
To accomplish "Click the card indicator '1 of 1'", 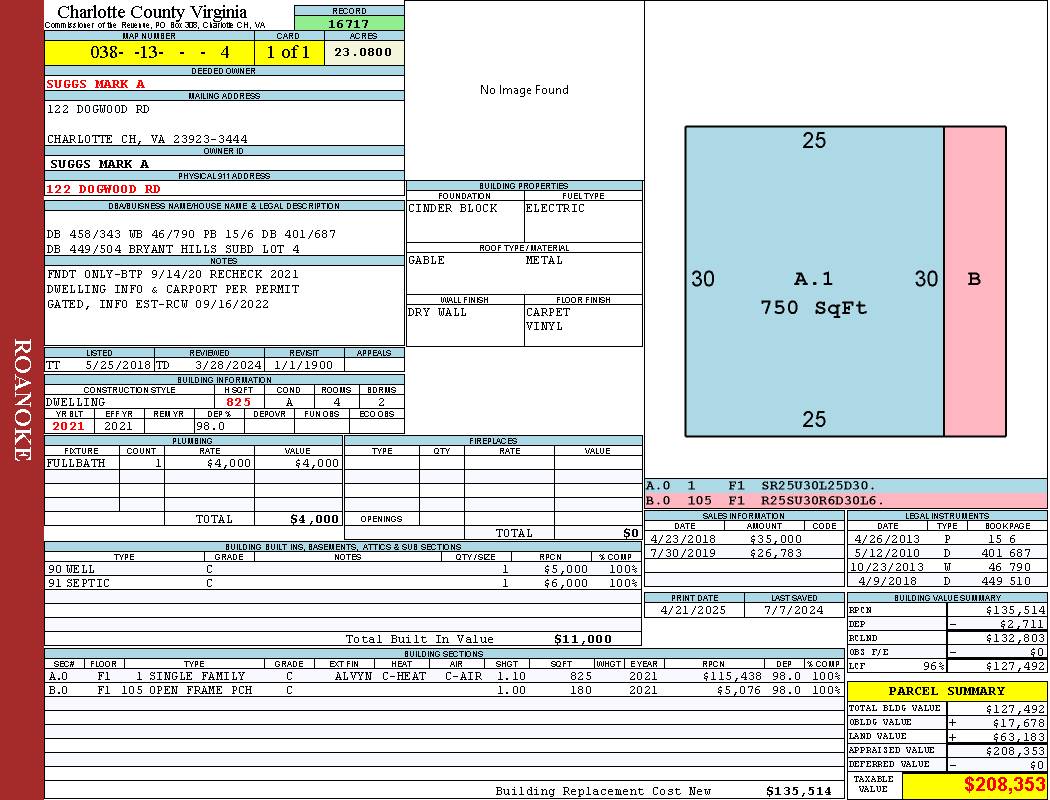I will pos(288,52).
